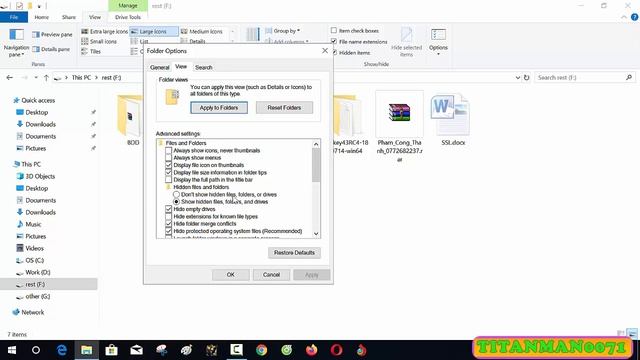Uncheck Display file icon on thumbnails
Image resolution: width=640 pixels, height=360 pixels.
coord(168,165)
